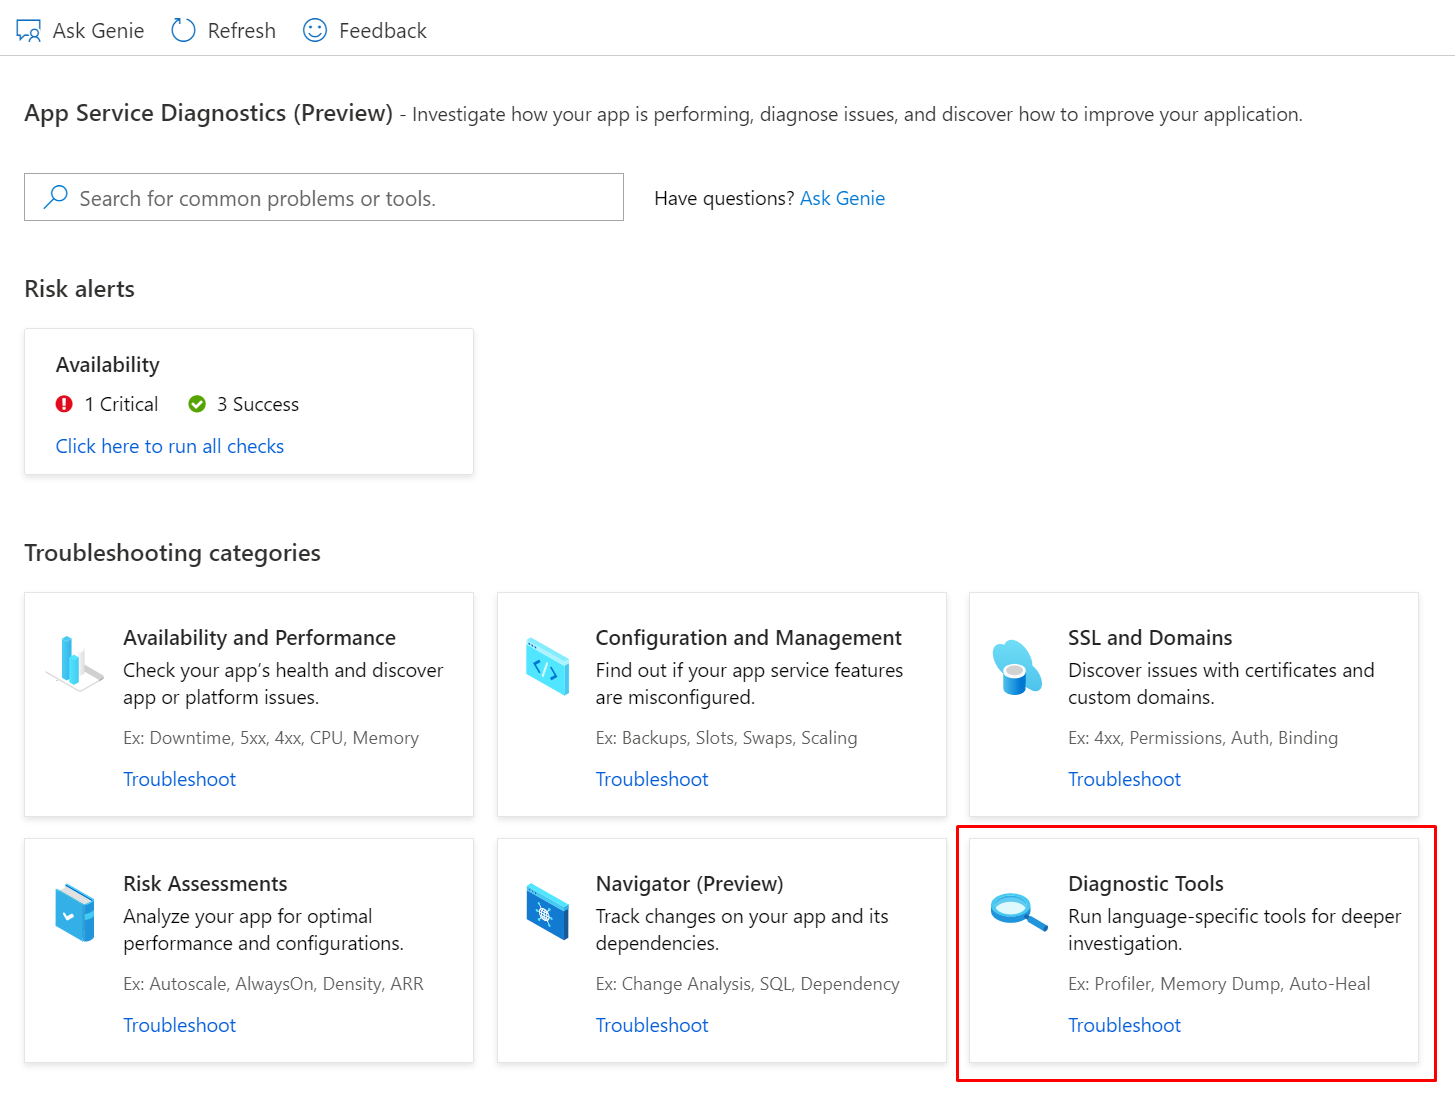Click the Availability and Performance chart icon

click(x=74, y=664)
